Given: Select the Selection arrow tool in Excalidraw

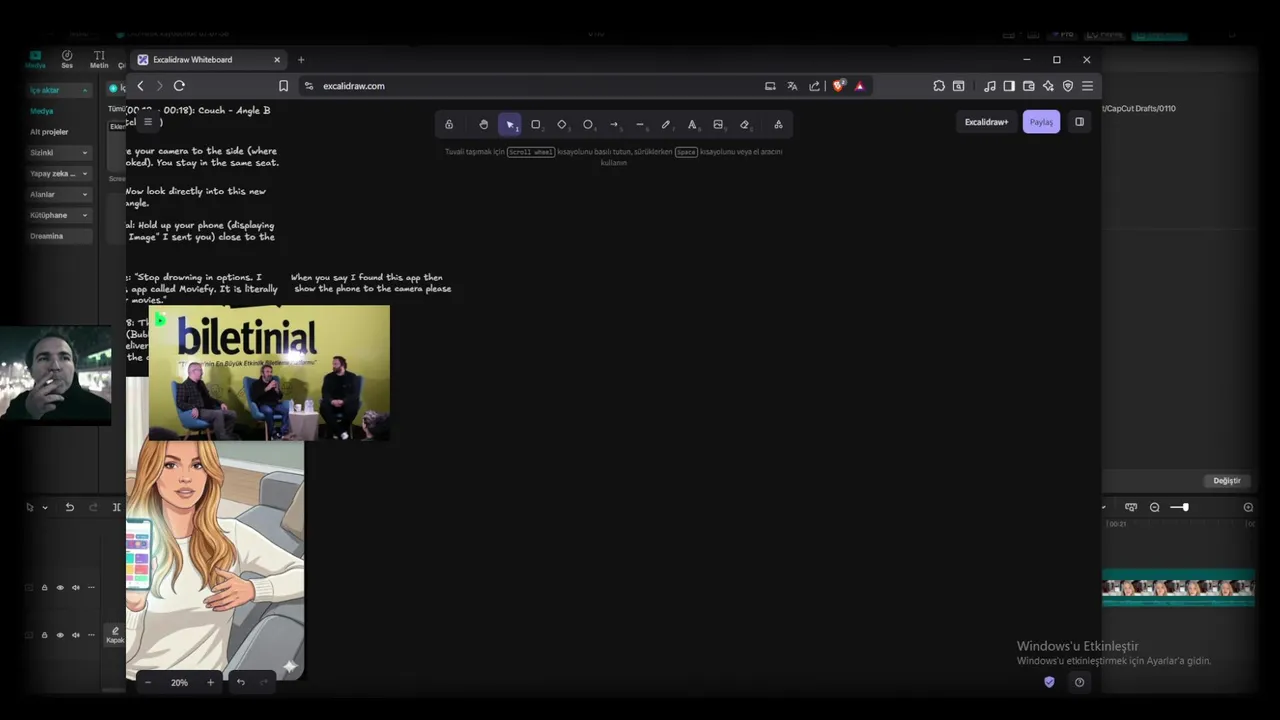Looking at the screenshot, I should coord(510,124).
